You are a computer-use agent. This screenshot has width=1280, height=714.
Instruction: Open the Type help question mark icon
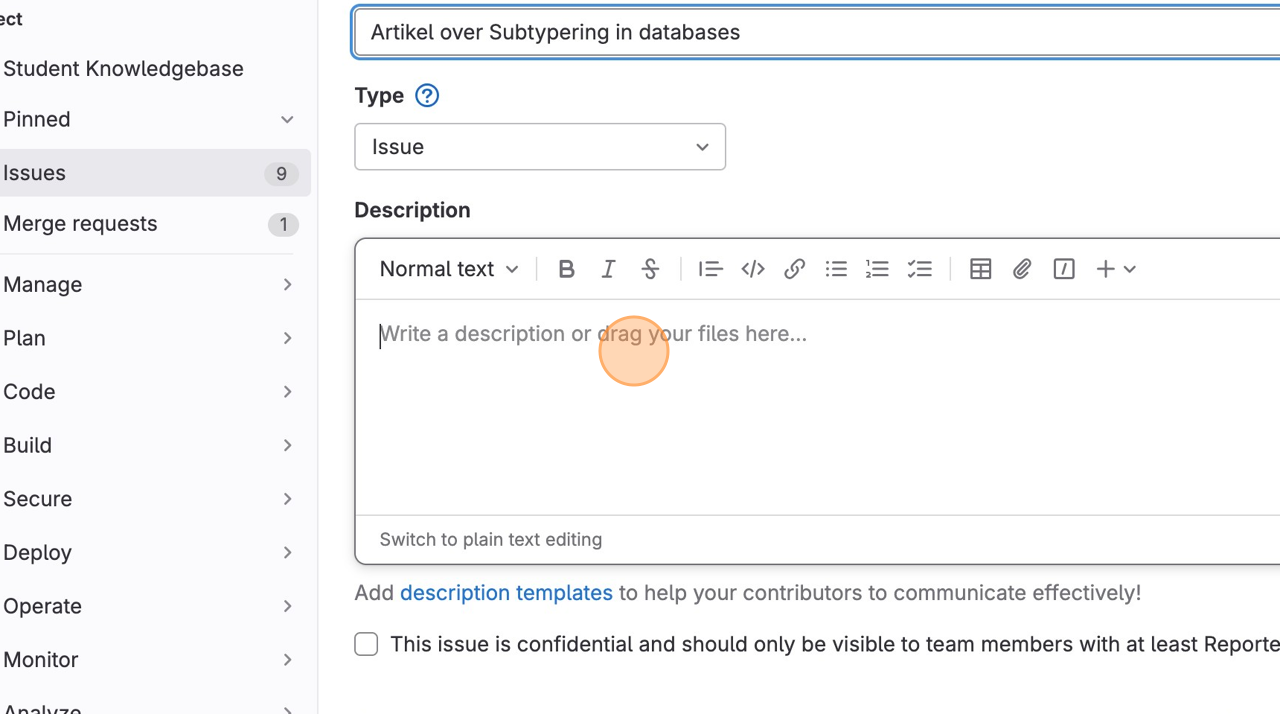427,96
